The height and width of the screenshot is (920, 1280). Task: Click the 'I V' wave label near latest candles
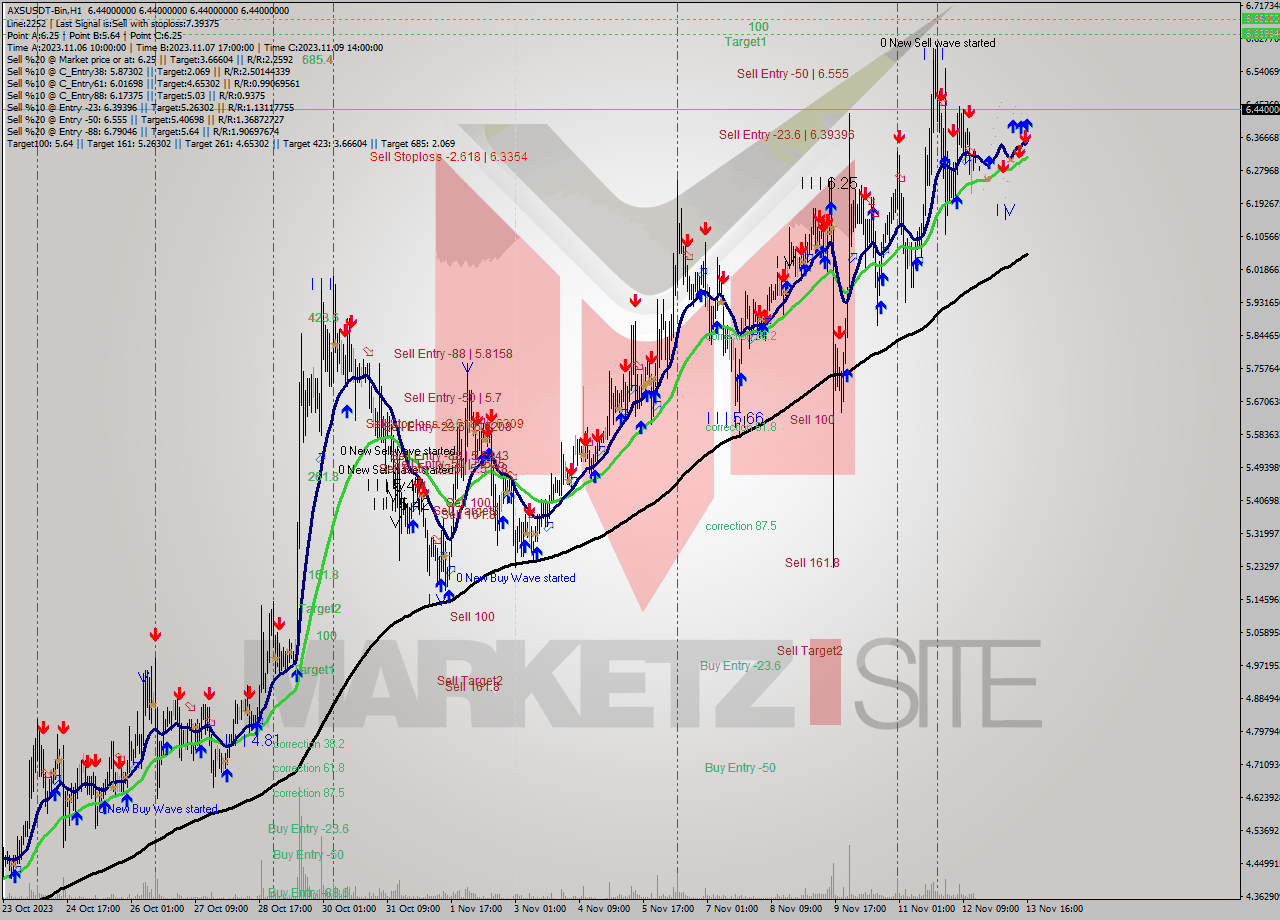coord(1005,210)
